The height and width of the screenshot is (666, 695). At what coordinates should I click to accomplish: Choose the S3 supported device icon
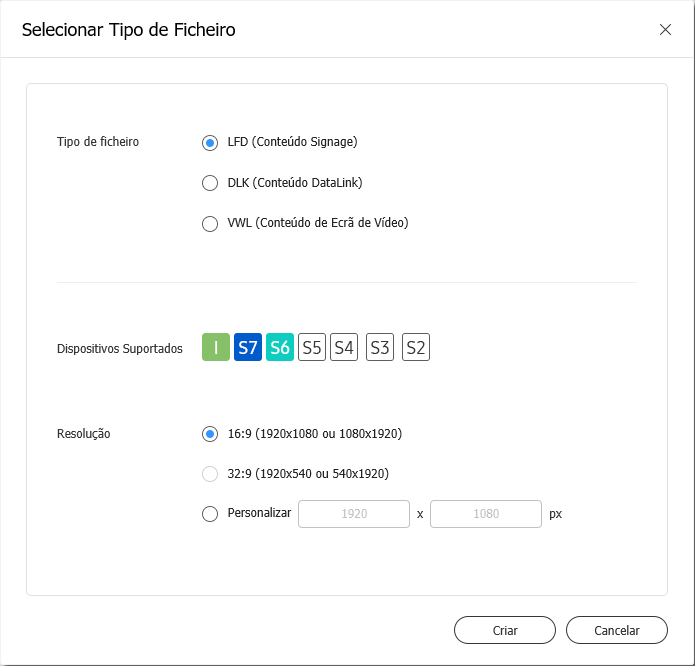click(x=380, y=347)
